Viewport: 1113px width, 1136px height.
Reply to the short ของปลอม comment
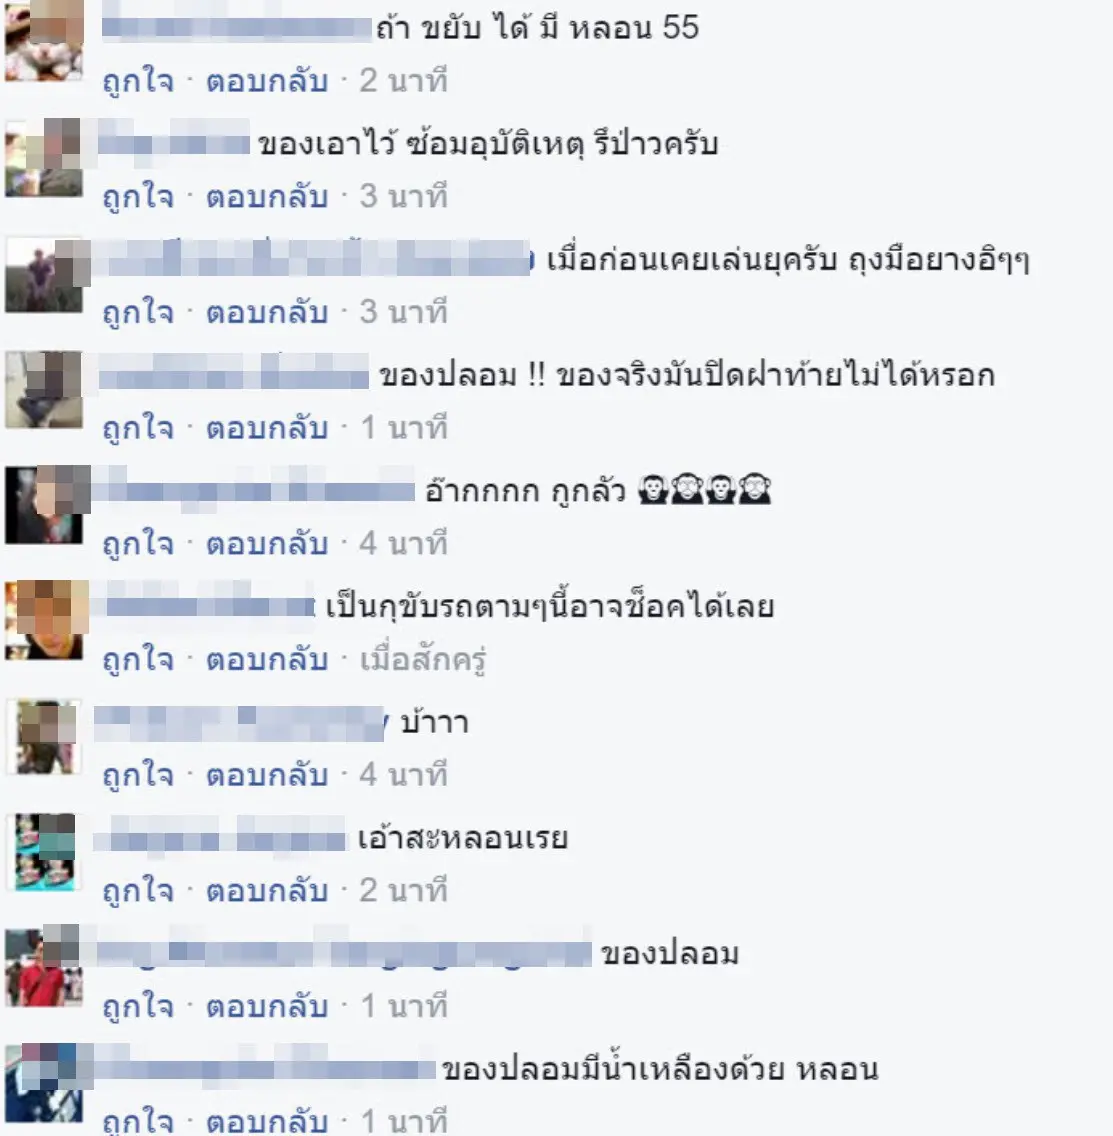click(x=267, y=1008)
